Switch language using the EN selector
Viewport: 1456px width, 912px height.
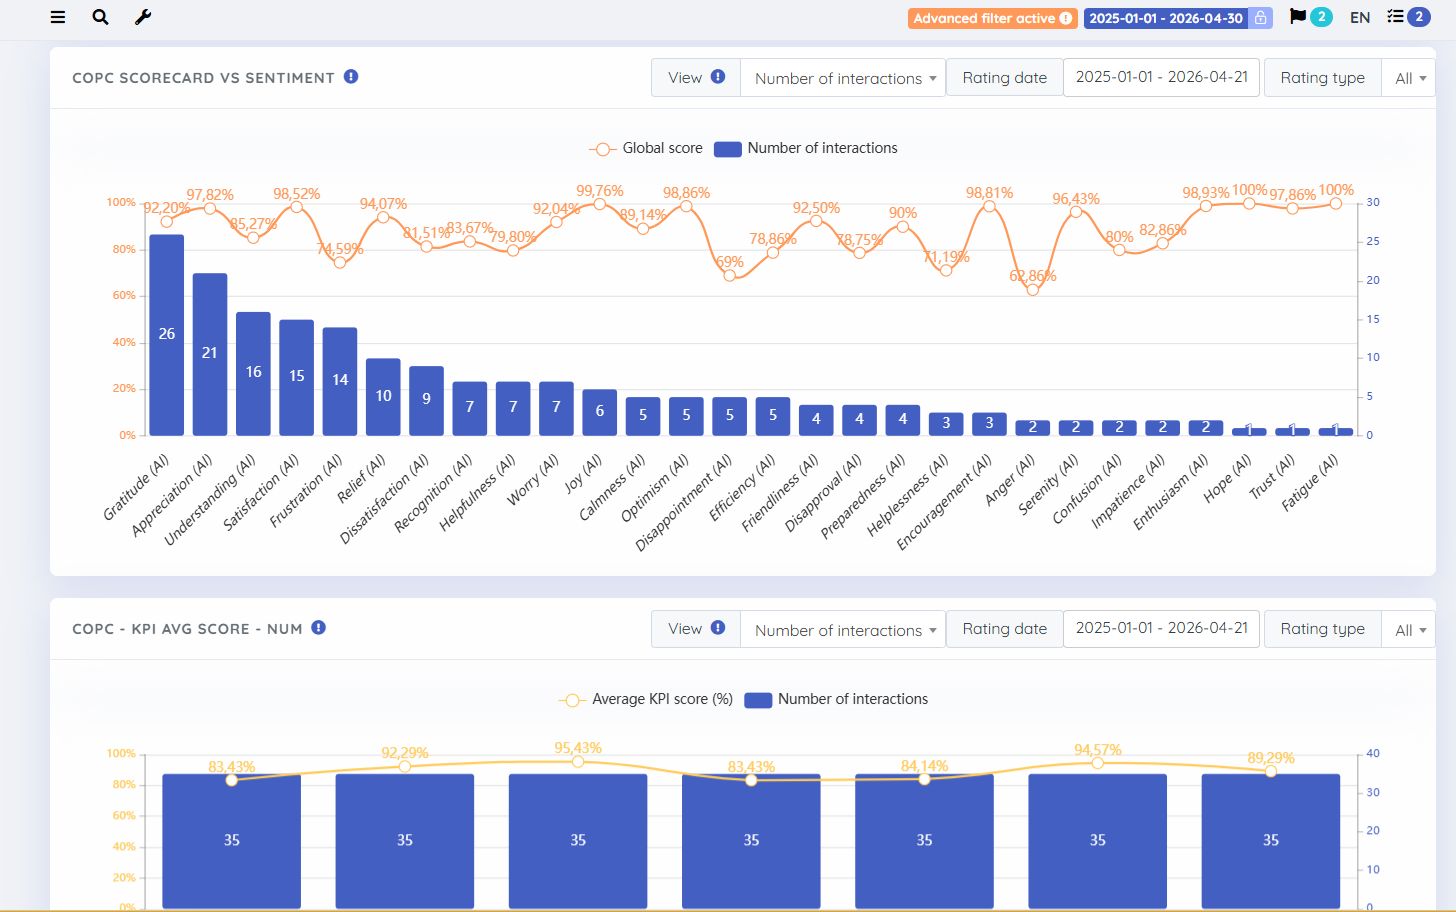pyautogui.click(x=1360, y=18)
